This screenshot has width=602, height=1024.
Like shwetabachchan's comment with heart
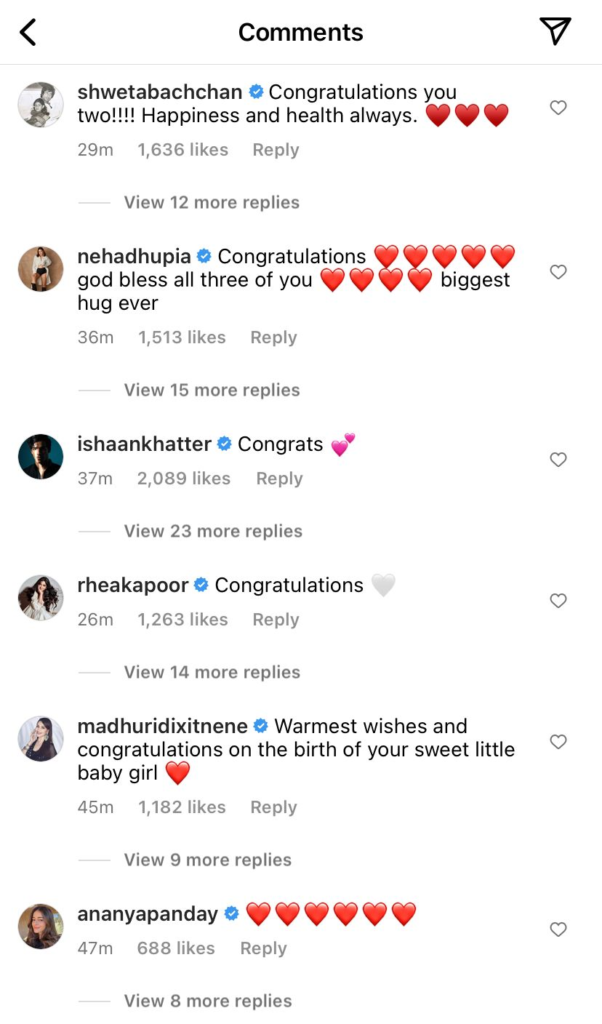[x=559, y=108]
